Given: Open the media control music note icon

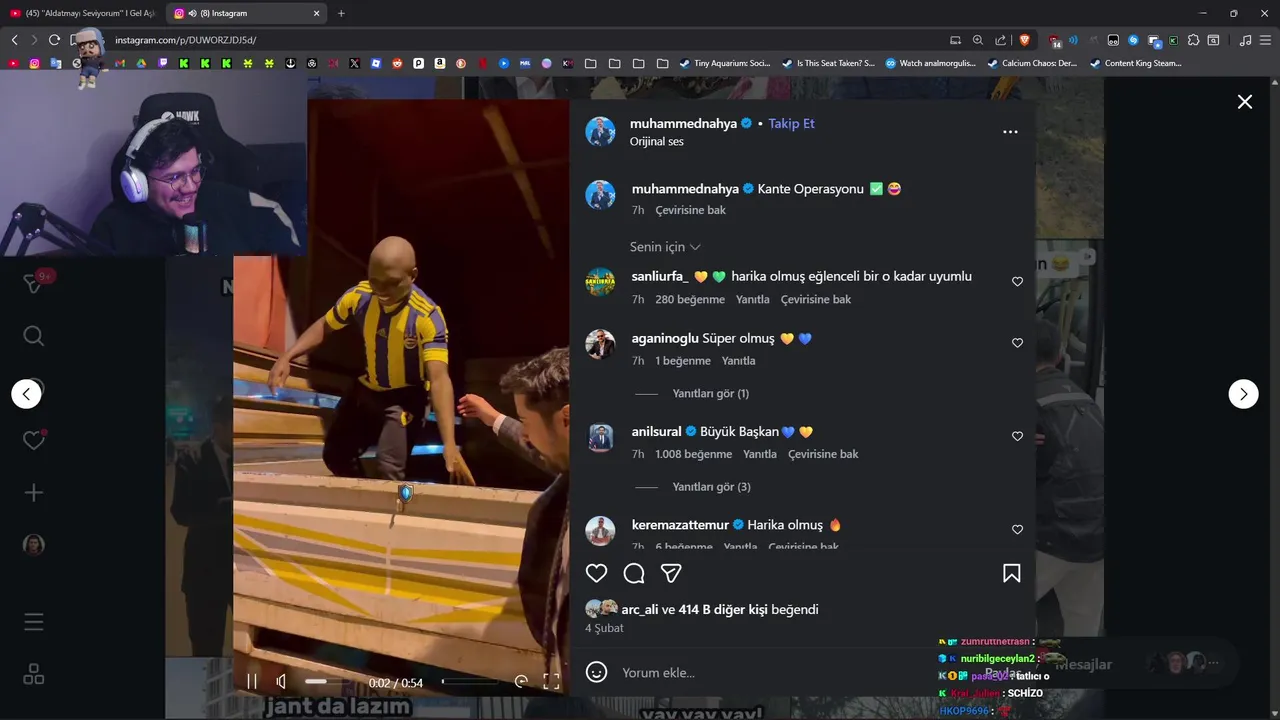Looking at the screenshot, I should (1245, 40).
